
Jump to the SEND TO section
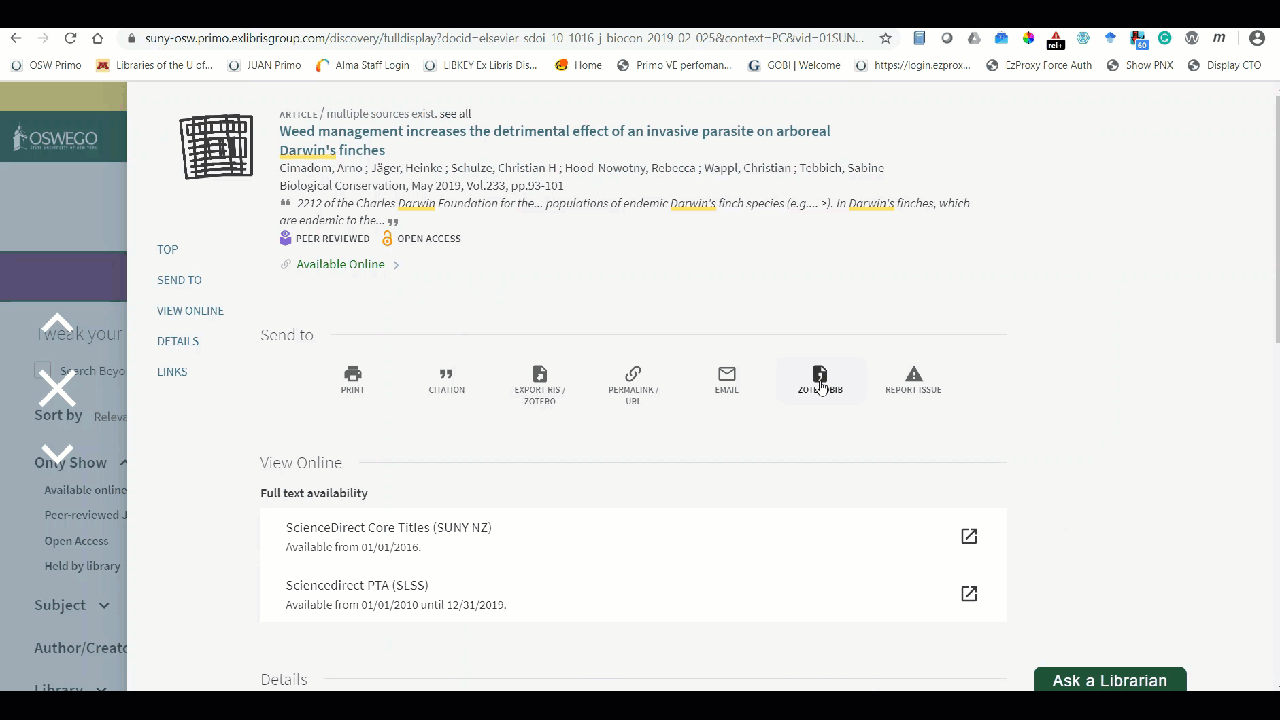click(179, 280)
